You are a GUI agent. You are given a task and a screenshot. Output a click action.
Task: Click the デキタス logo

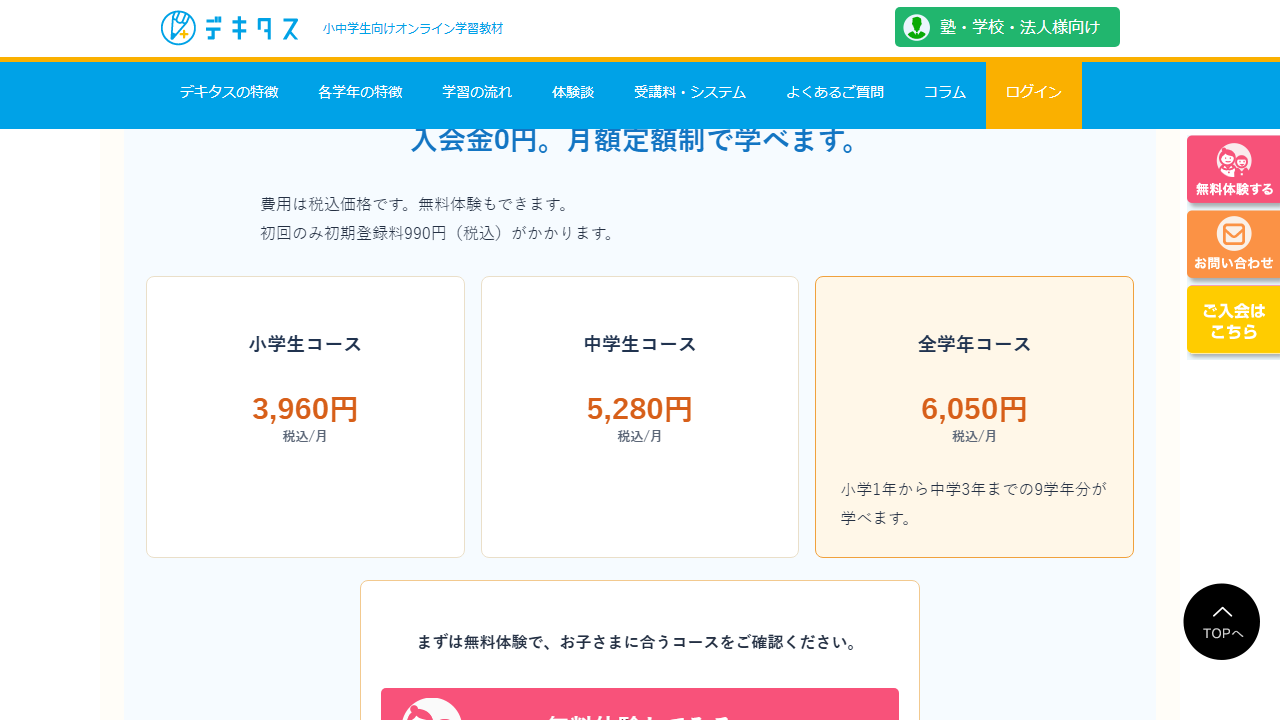[x=230, y=28]
